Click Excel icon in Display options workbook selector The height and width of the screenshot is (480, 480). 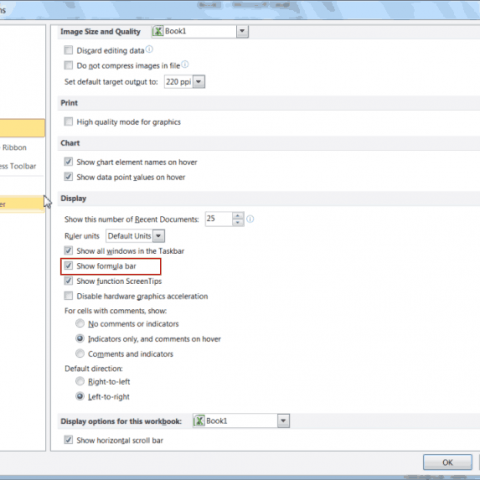[x=199, y=421]
